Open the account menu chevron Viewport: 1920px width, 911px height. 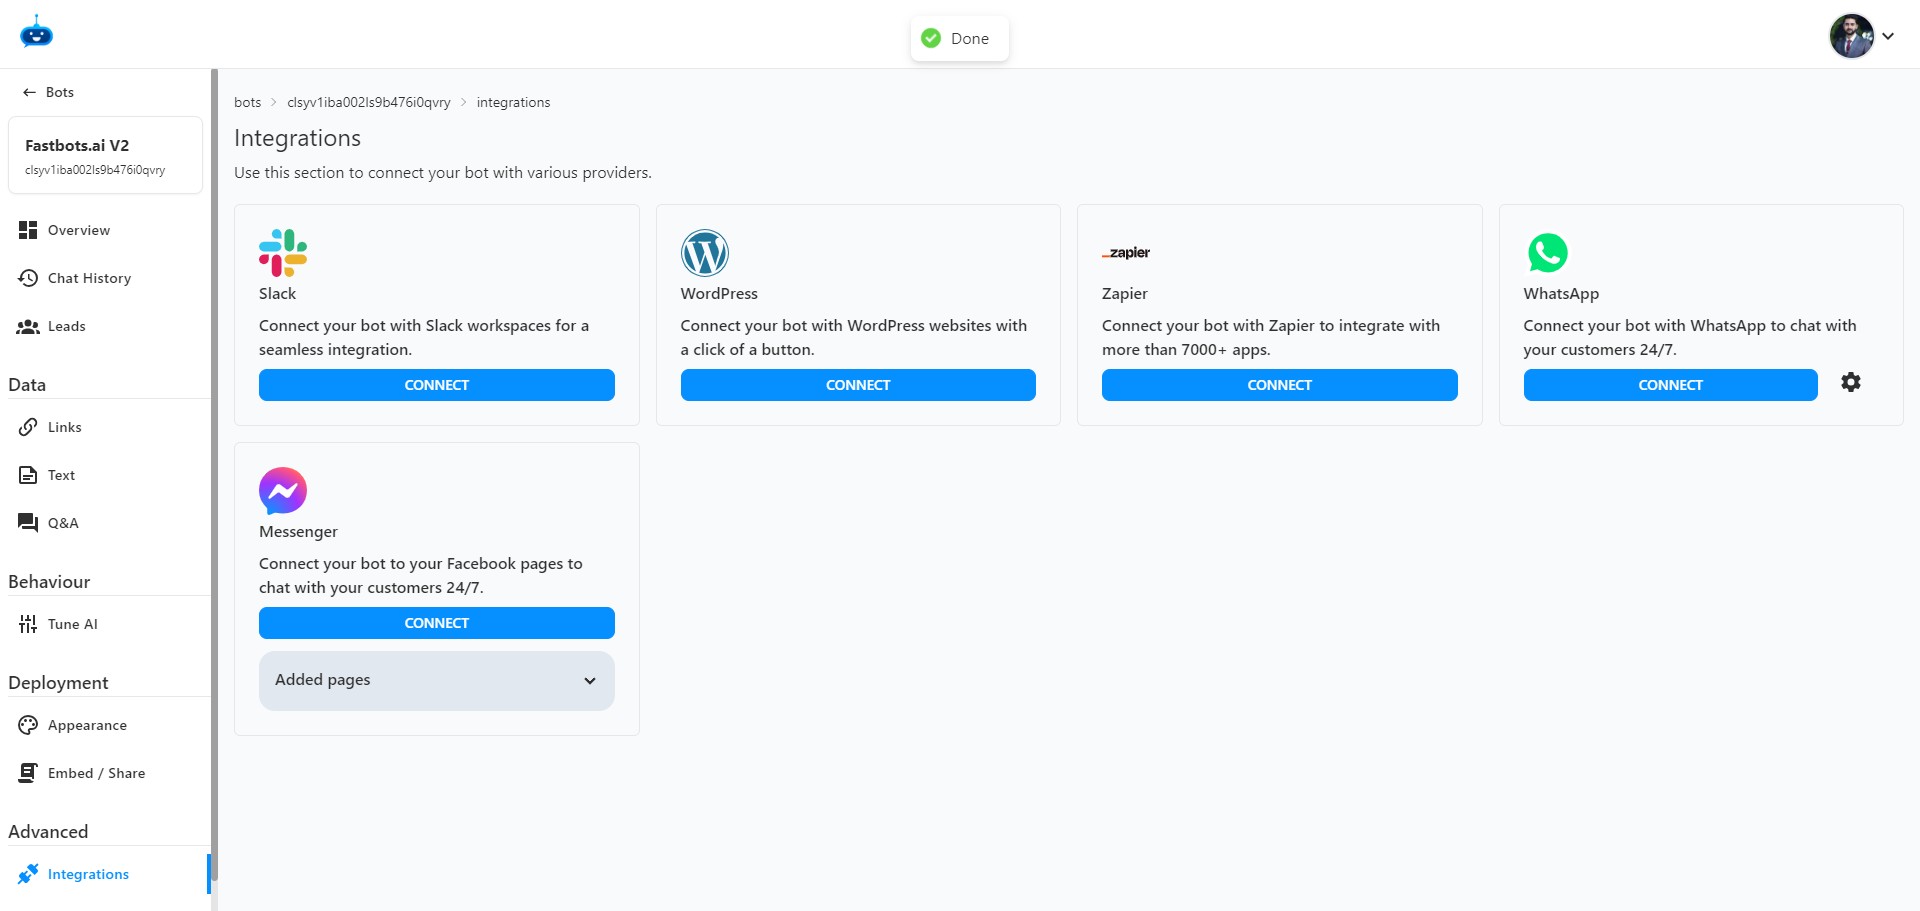tap(1888, 36)
